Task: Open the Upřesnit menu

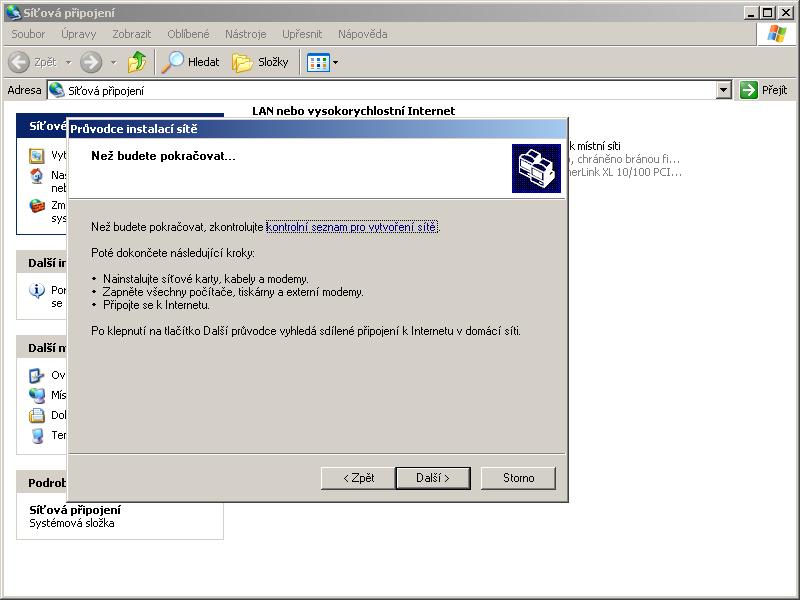Action: pyautogui.click(x=302, y=34)
